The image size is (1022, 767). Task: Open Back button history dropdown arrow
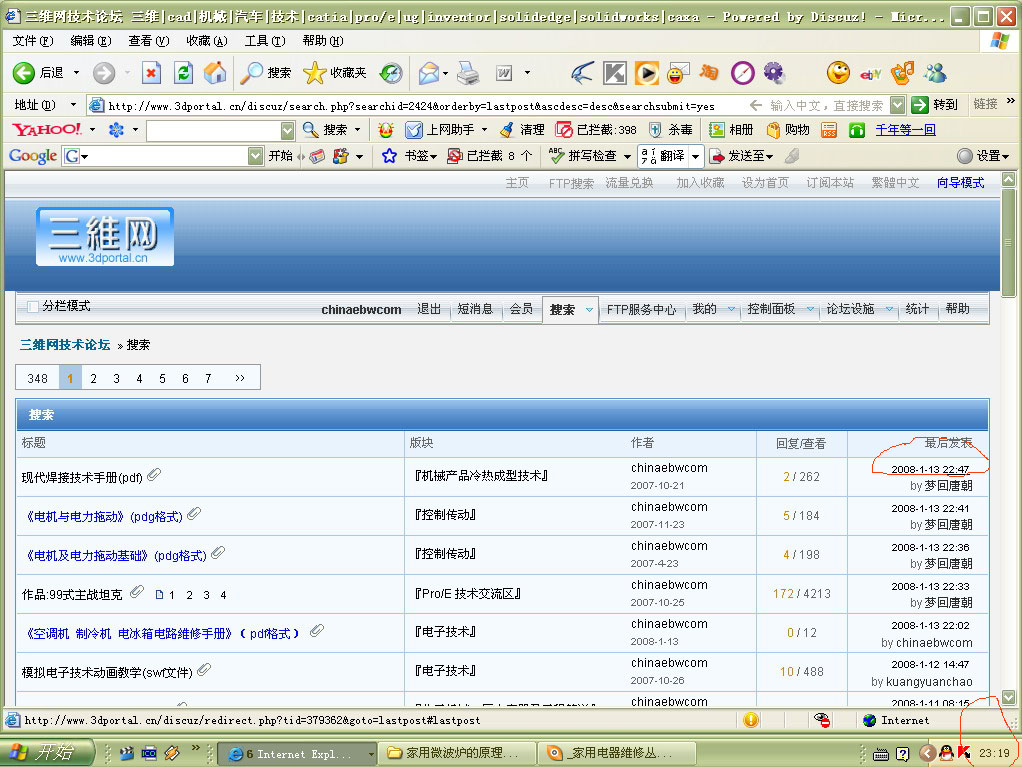click(76, 72)
